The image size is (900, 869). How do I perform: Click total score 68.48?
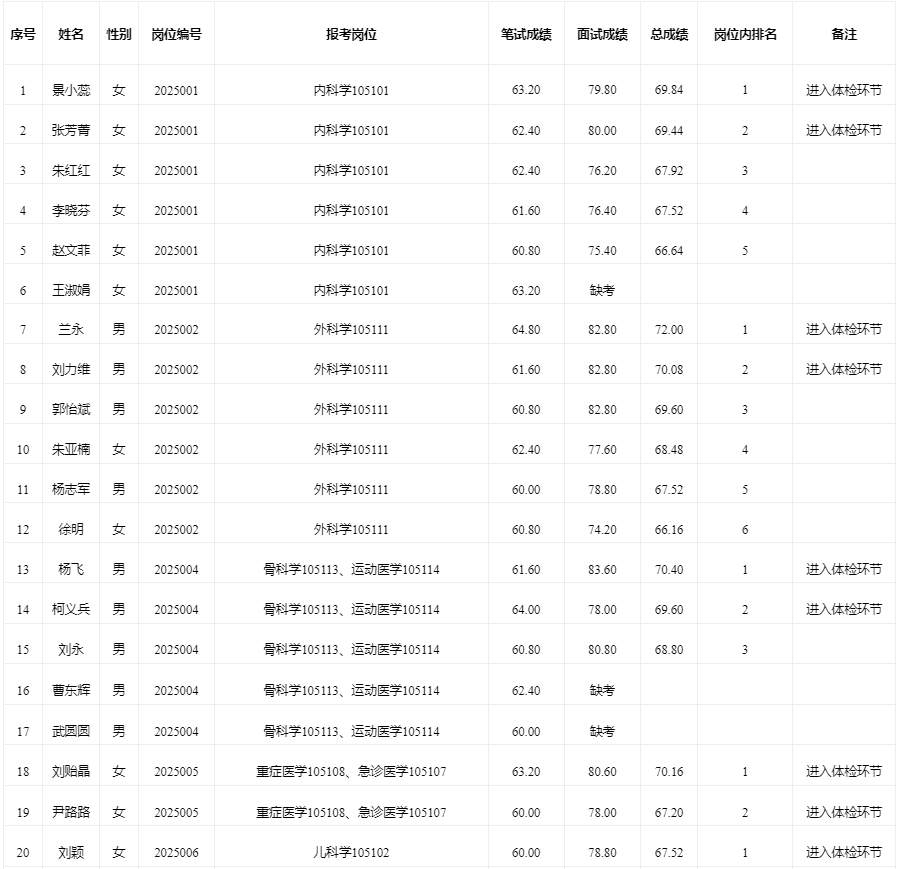click(x=669, y=449)
